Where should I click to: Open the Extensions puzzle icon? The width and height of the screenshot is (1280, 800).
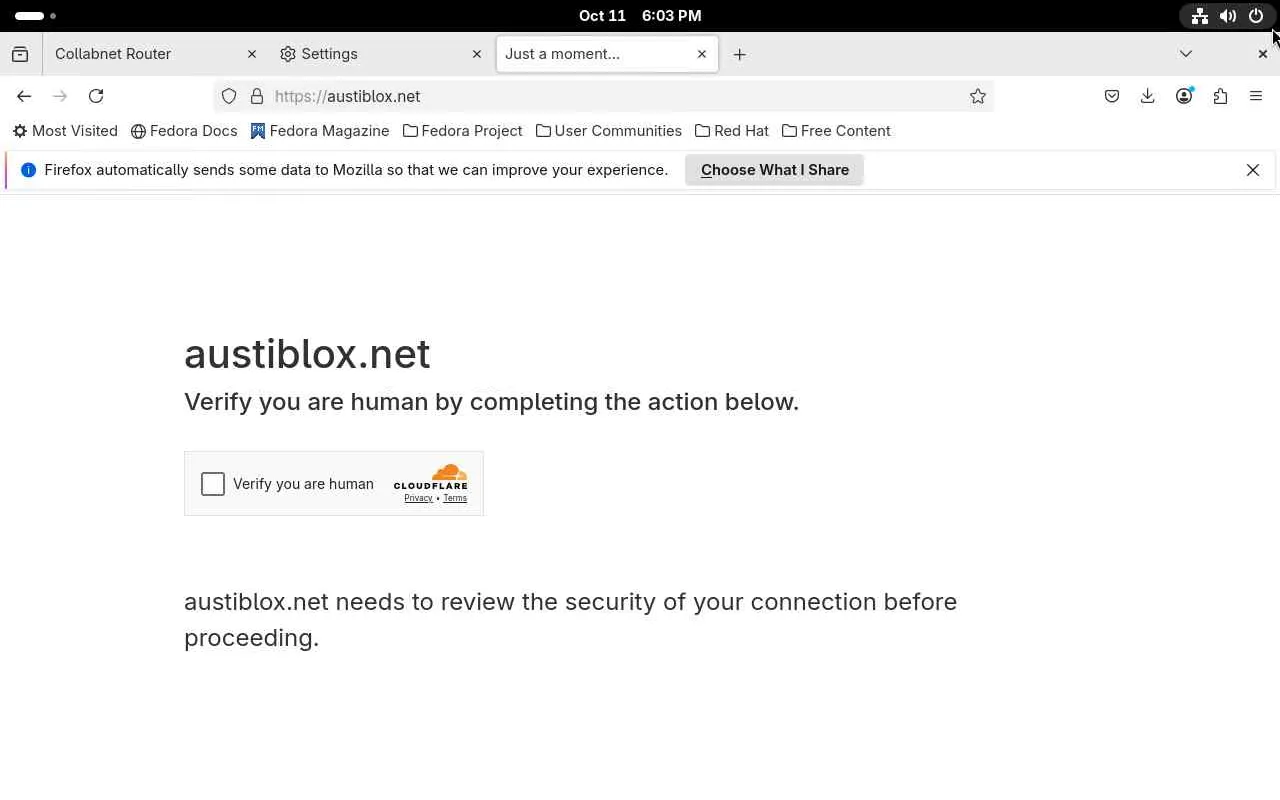click(1220, 96)
